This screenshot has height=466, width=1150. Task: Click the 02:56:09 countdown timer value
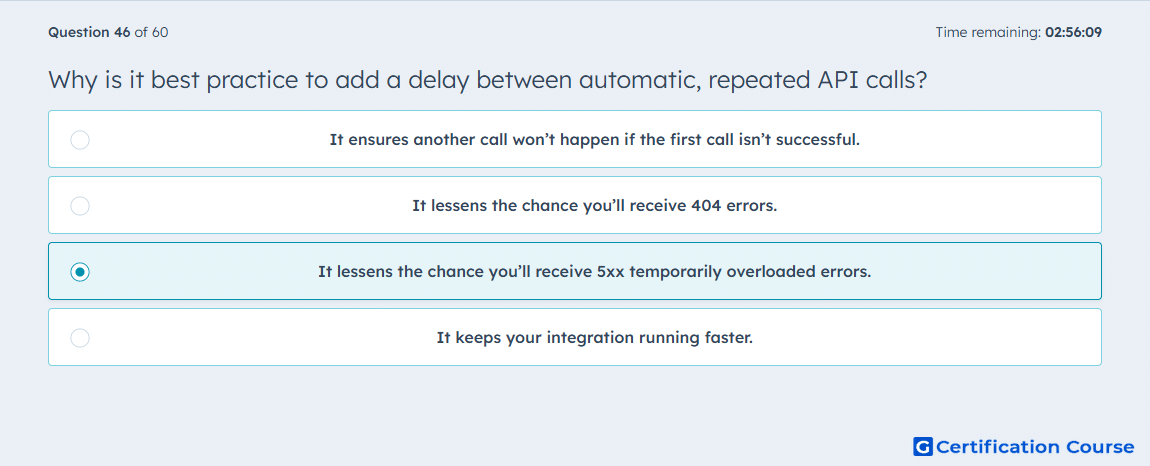click(1072, 32)
